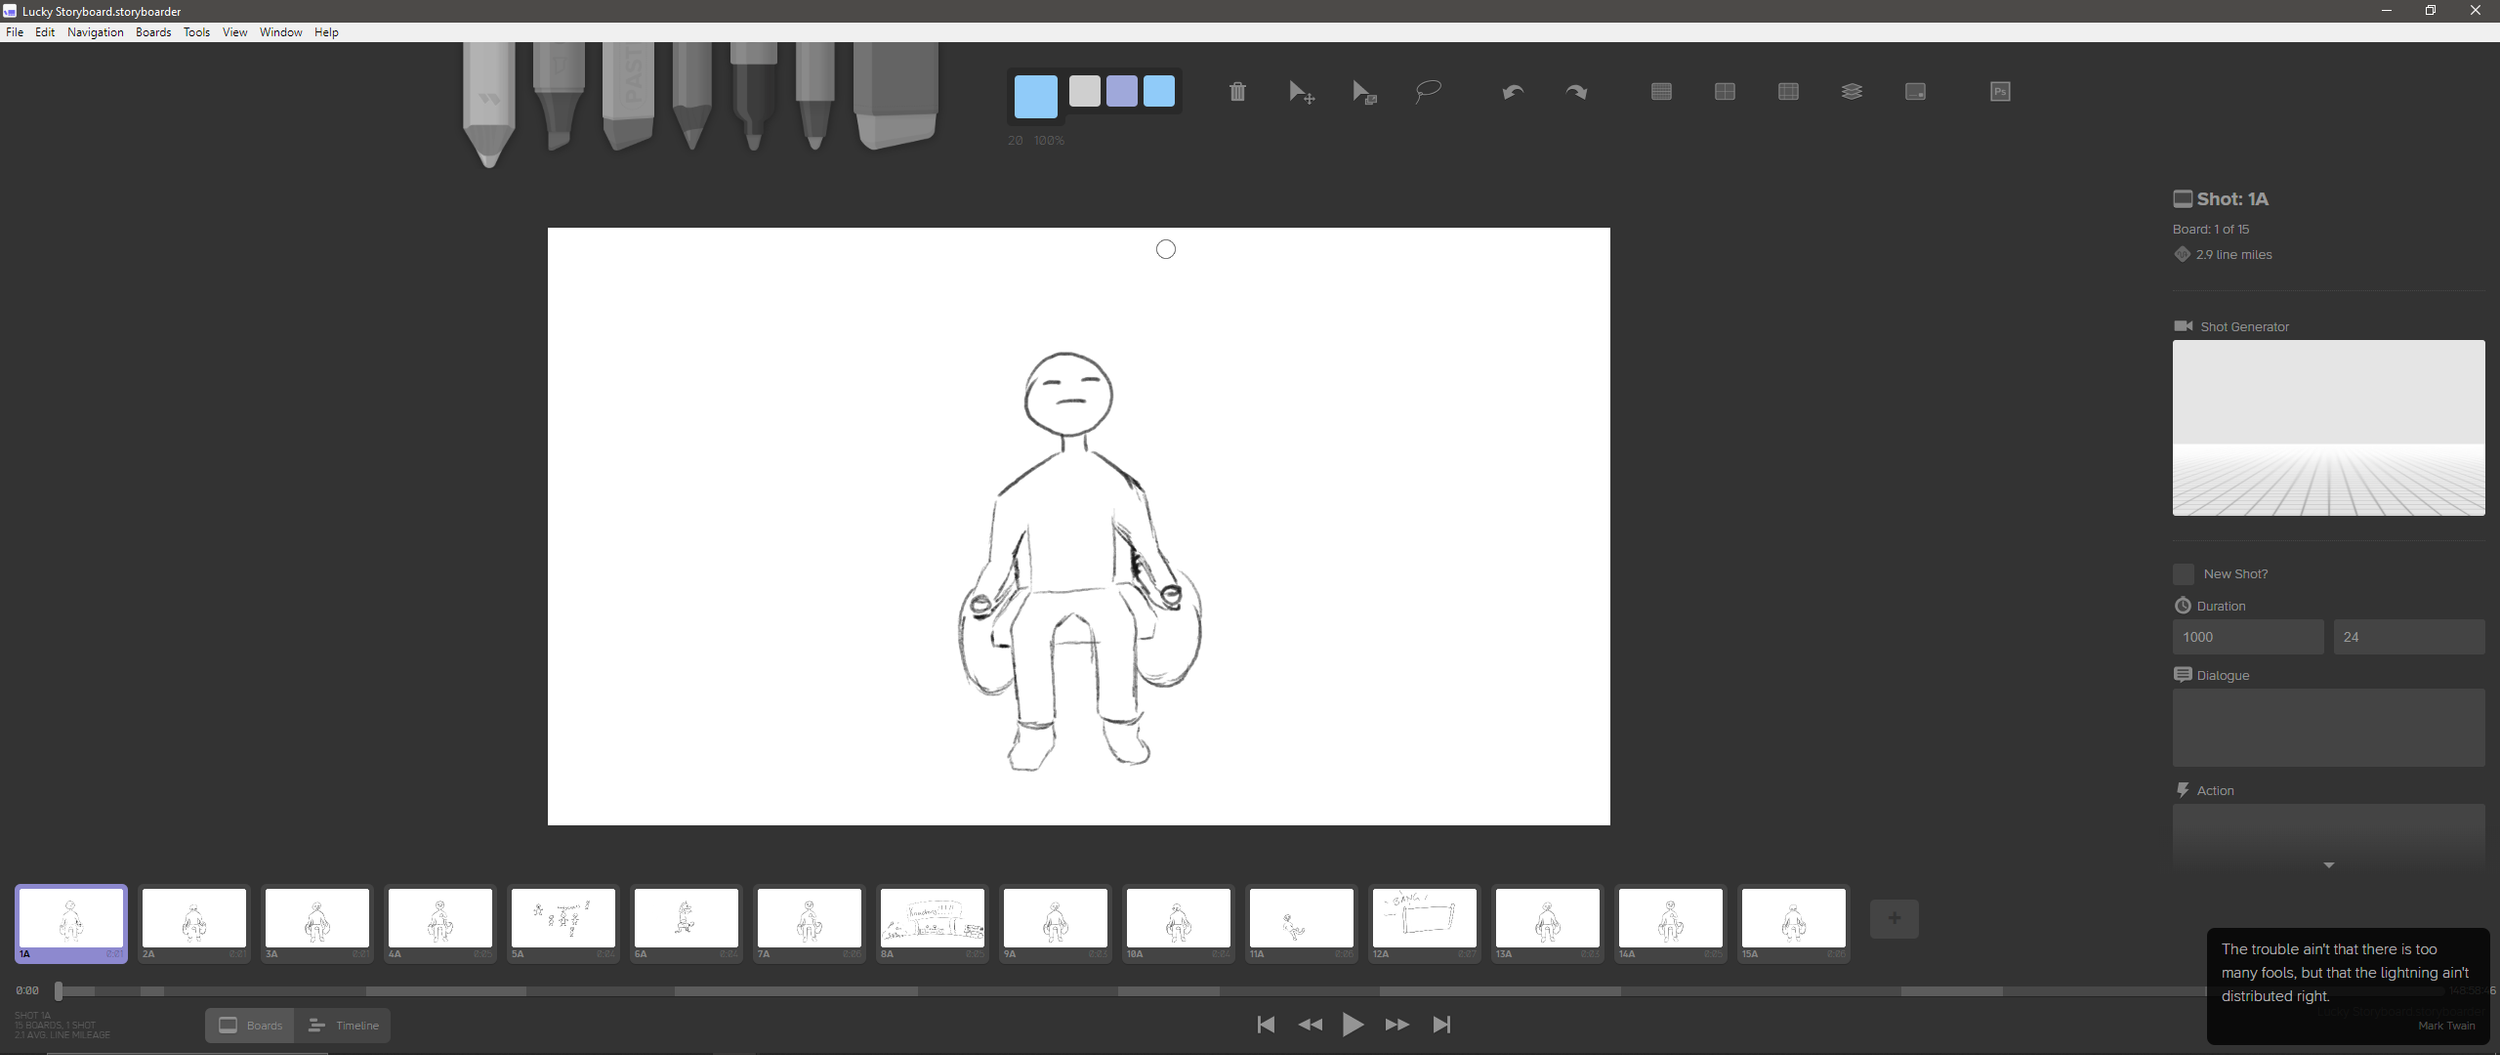The width and height of the screenshot is (2500, 1055).
Task: Jump to the last board
Action: [x=1441, y=1024]
